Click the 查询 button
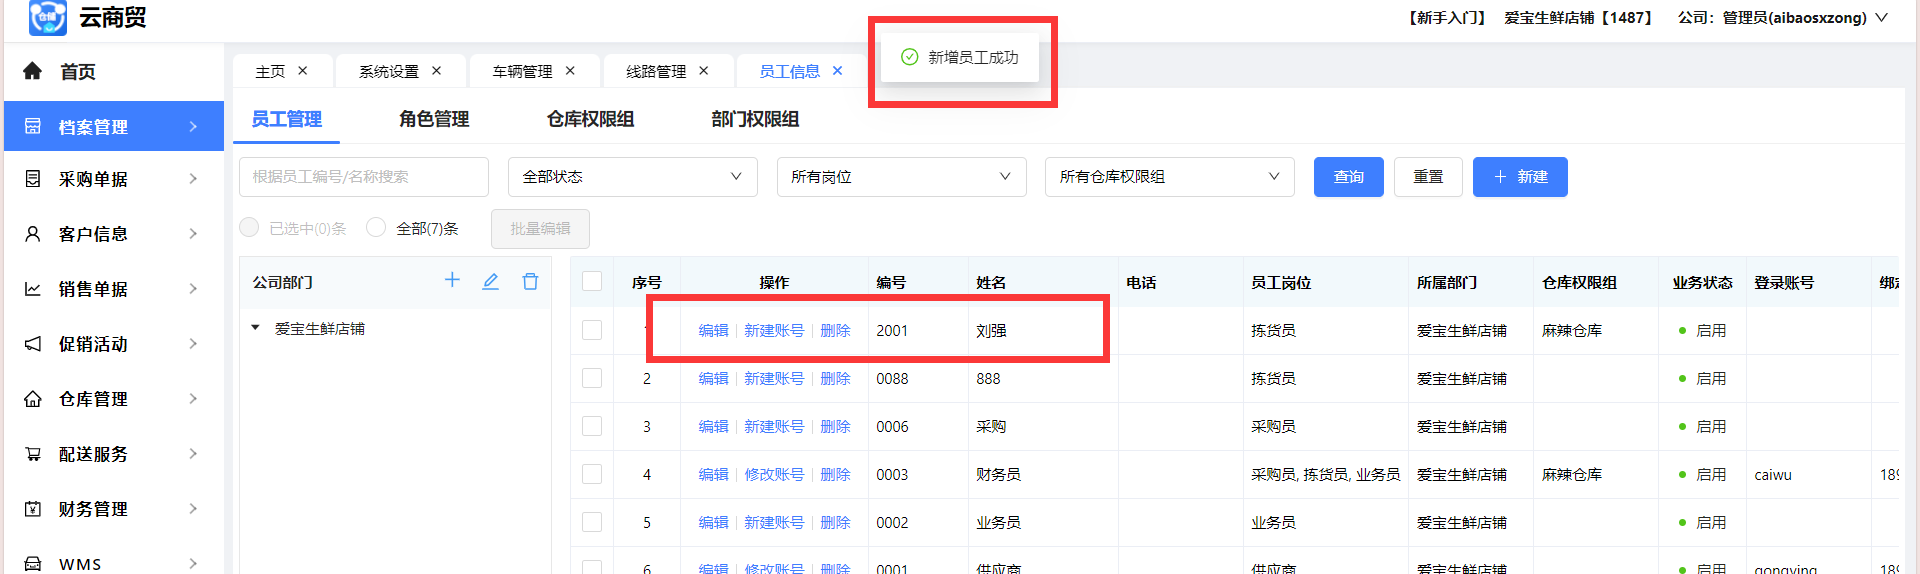 pos(1348,177)
